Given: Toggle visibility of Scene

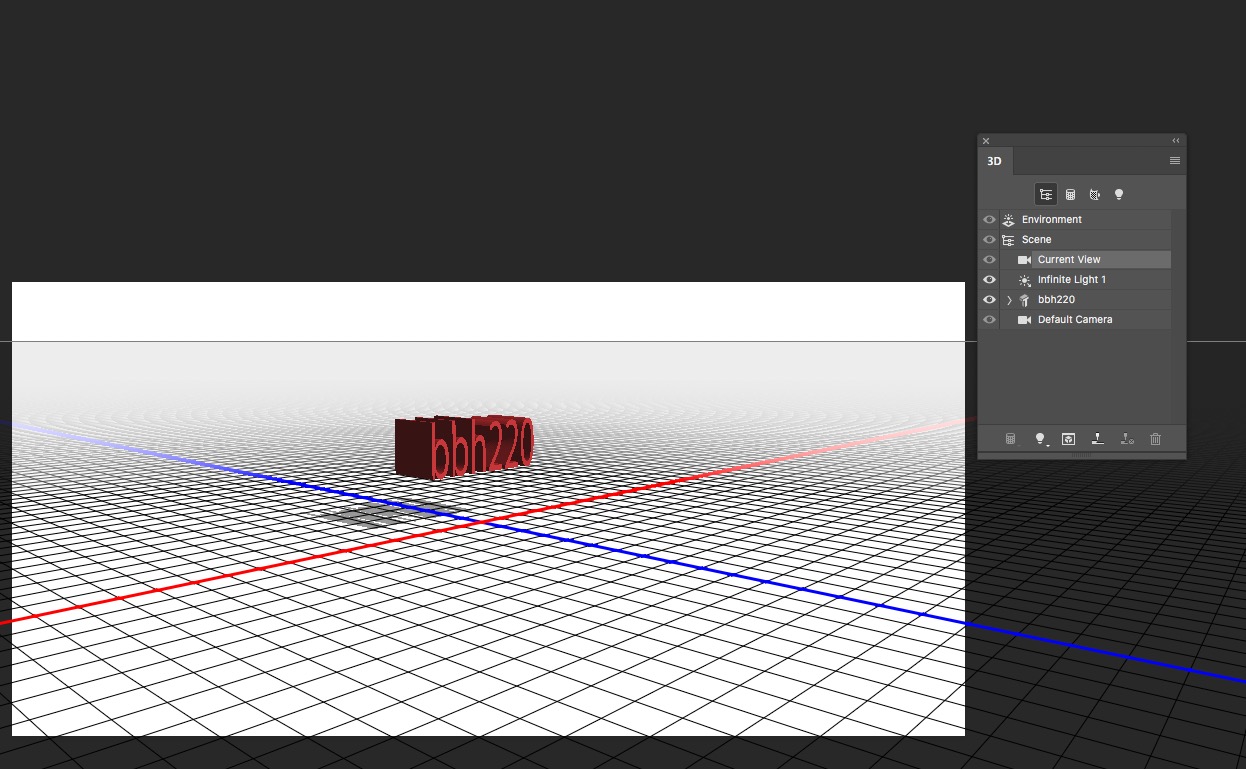Looking at the screenshot, I should (989, 240).
